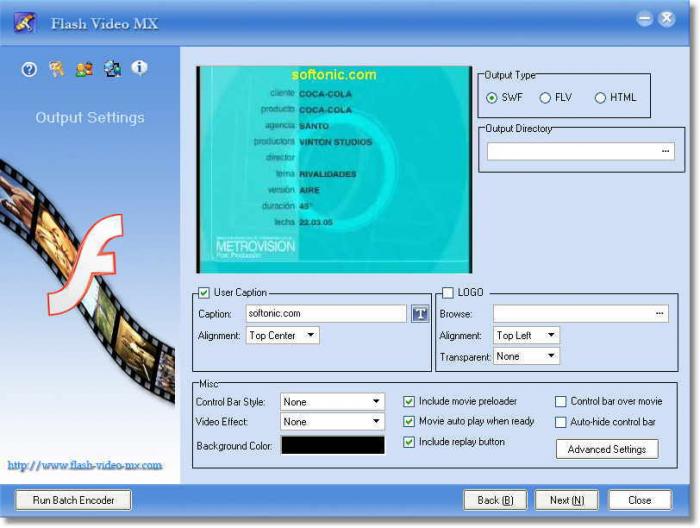Click the Advanced Settings button

(x=607, y=449)
